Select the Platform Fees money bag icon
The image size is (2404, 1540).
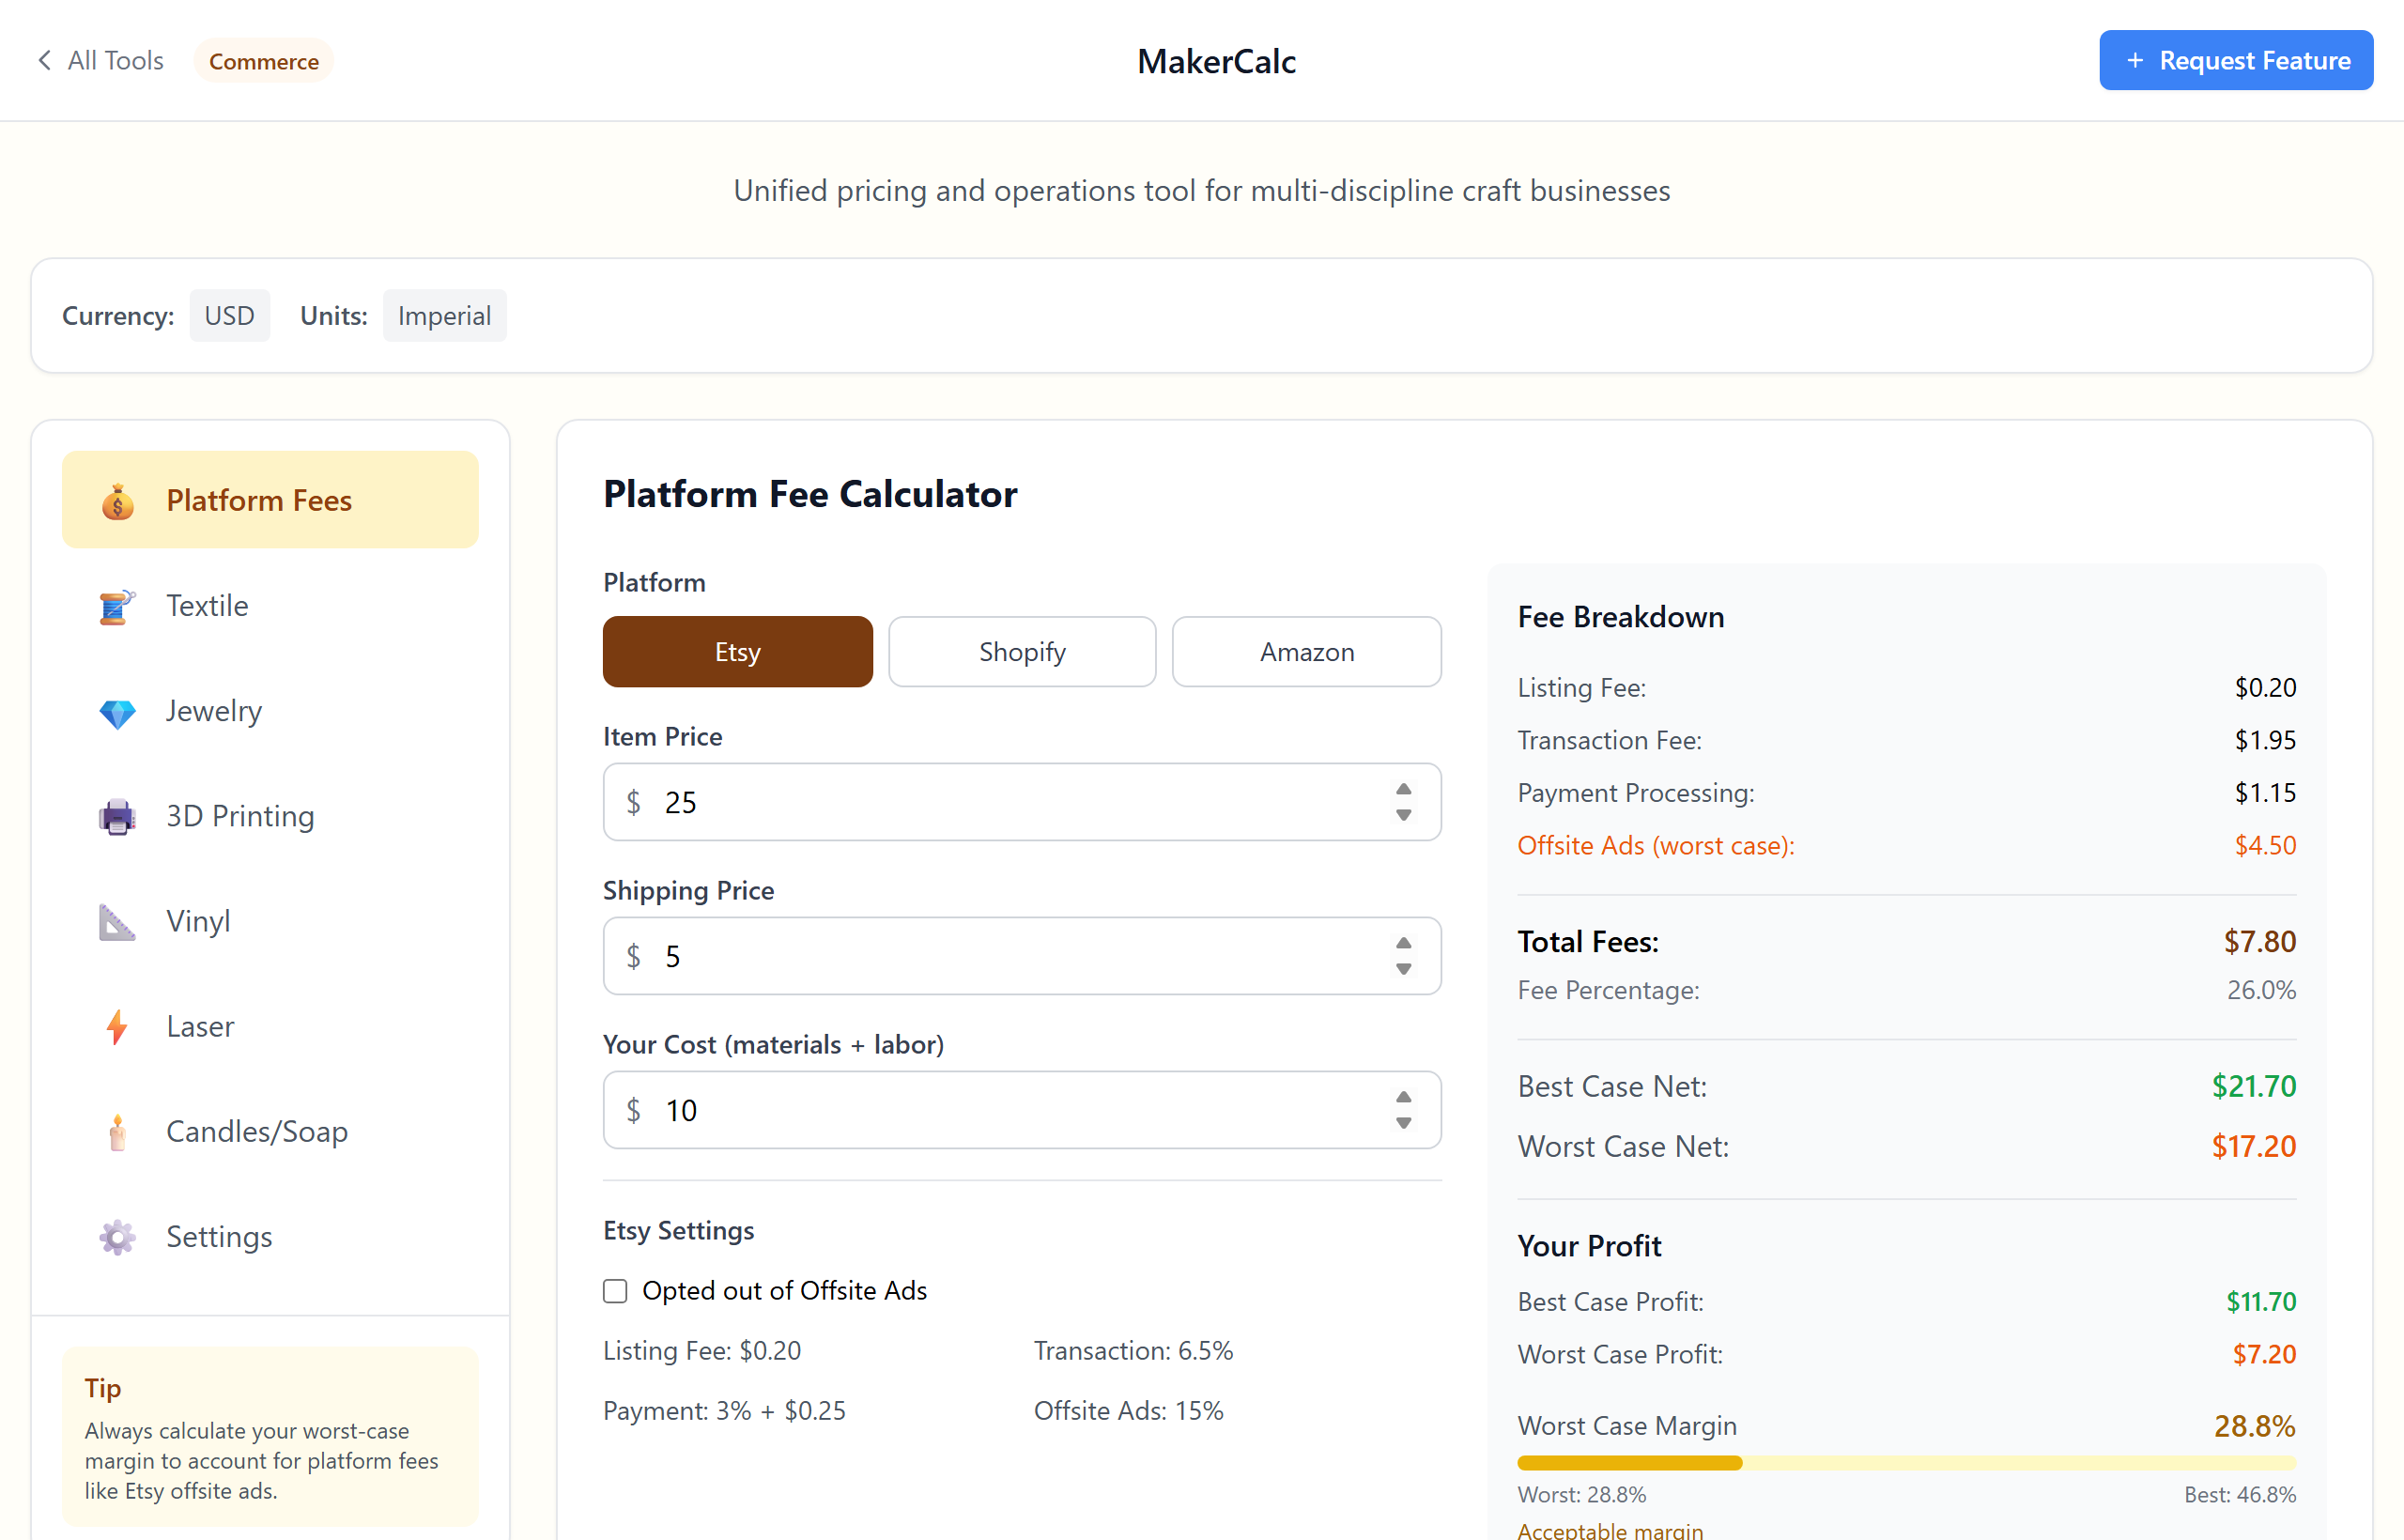(x=117, y=500)
